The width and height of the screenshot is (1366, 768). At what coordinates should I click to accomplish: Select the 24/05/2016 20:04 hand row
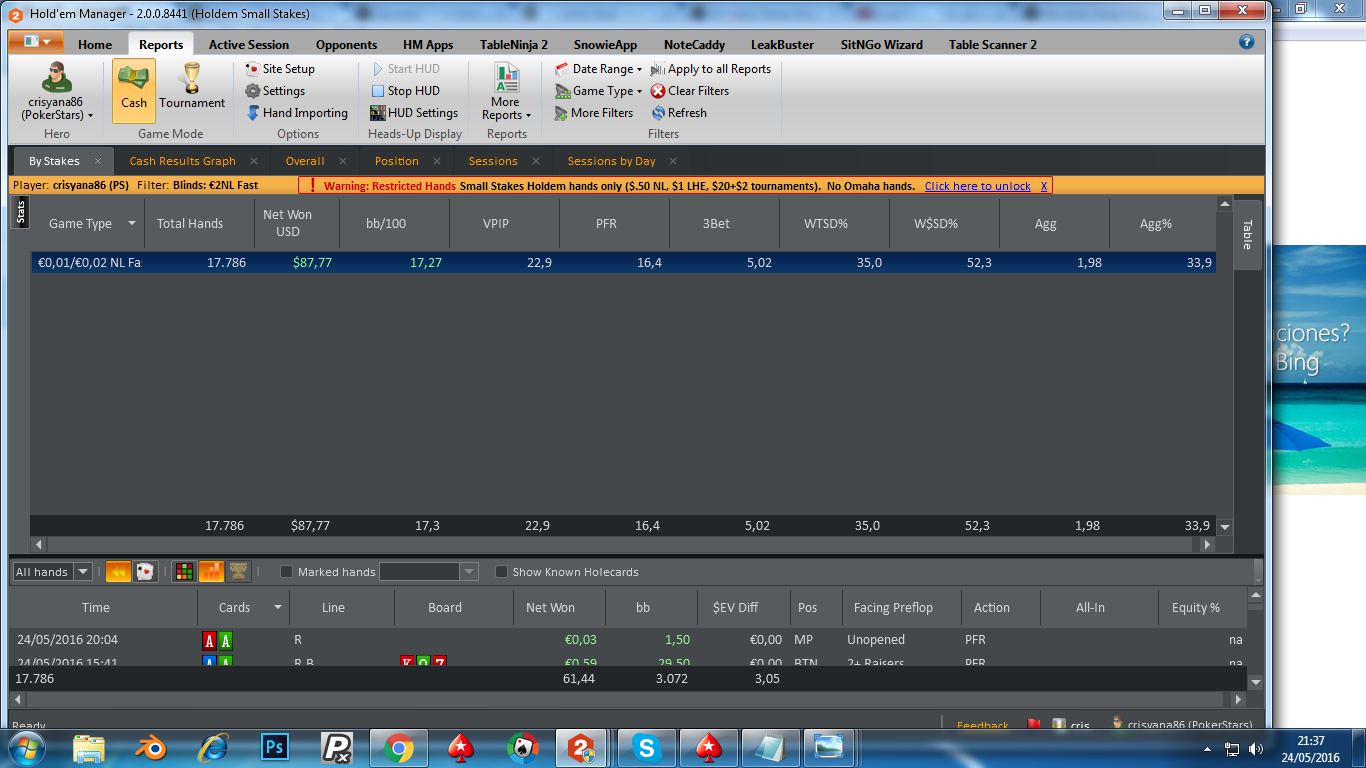pyautogui.click(x=629, y=640)
